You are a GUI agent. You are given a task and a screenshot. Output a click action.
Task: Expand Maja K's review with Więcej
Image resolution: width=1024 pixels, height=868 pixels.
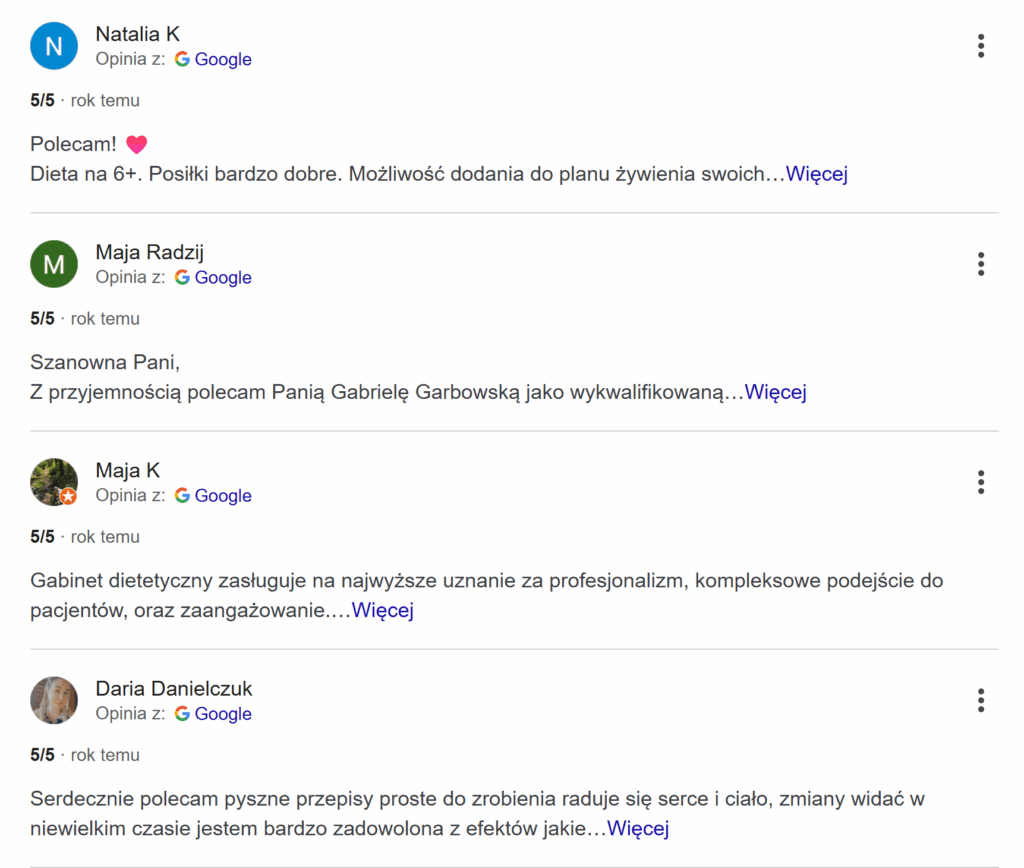(382, 610)
